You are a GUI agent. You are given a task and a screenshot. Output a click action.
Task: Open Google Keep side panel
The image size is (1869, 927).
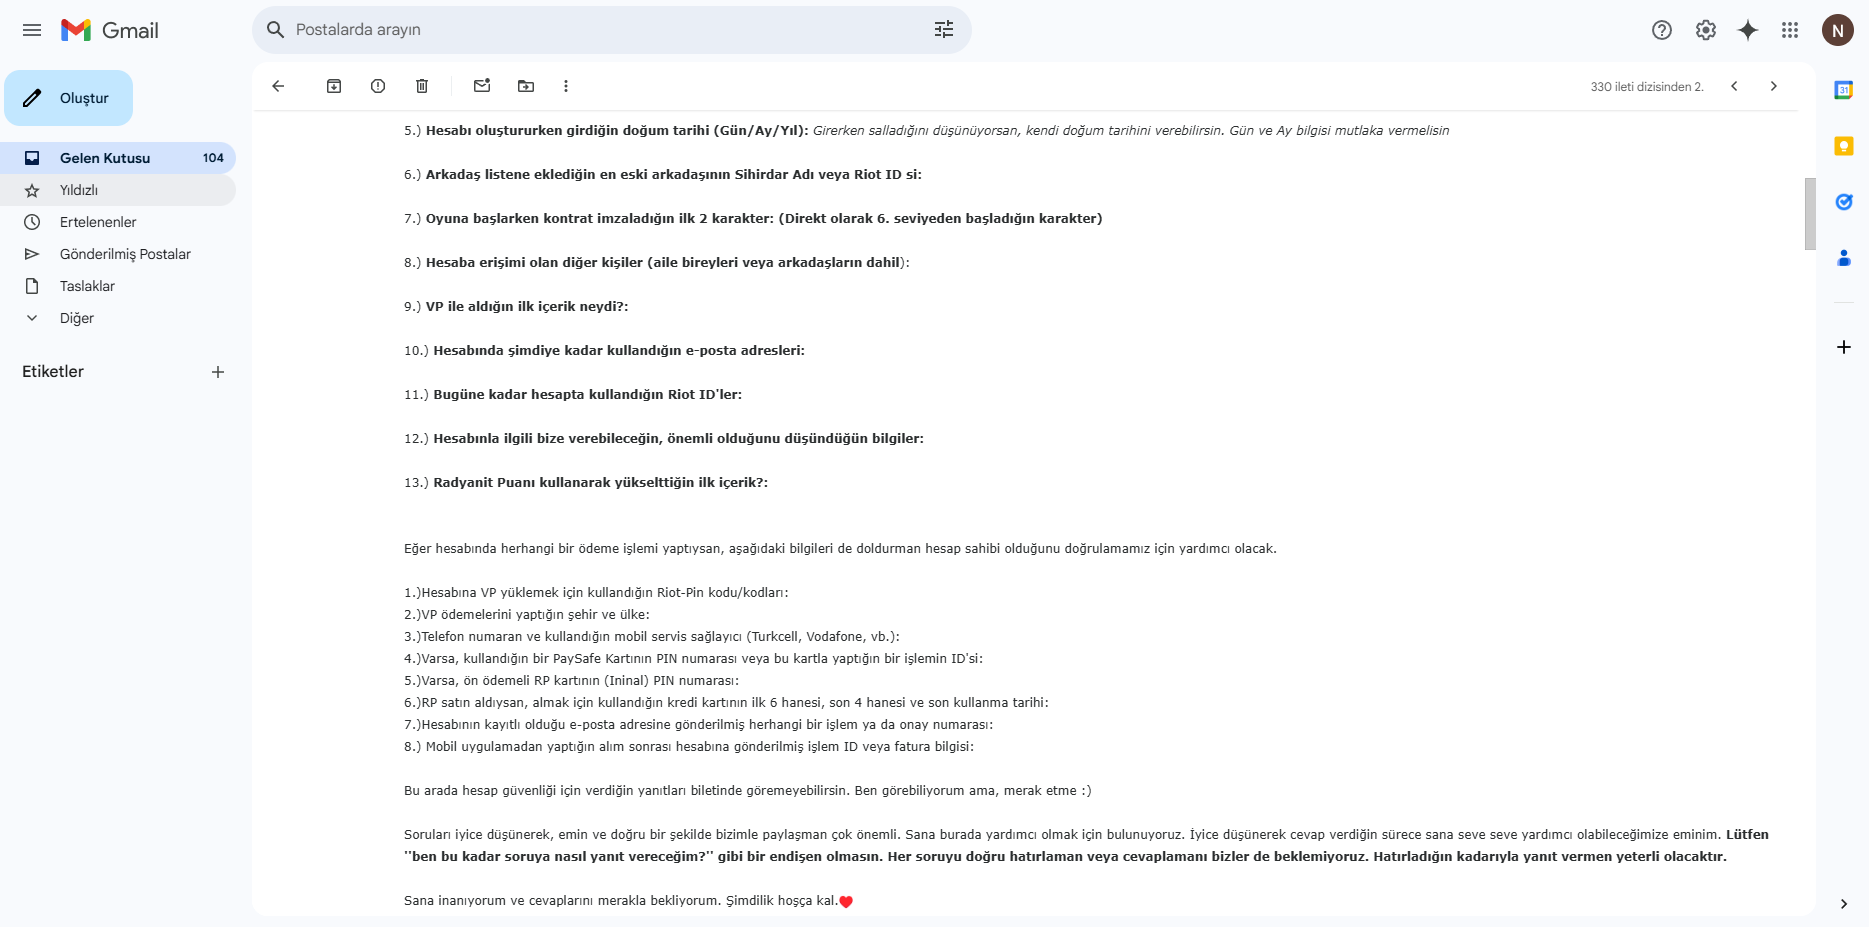(1844, 146)
